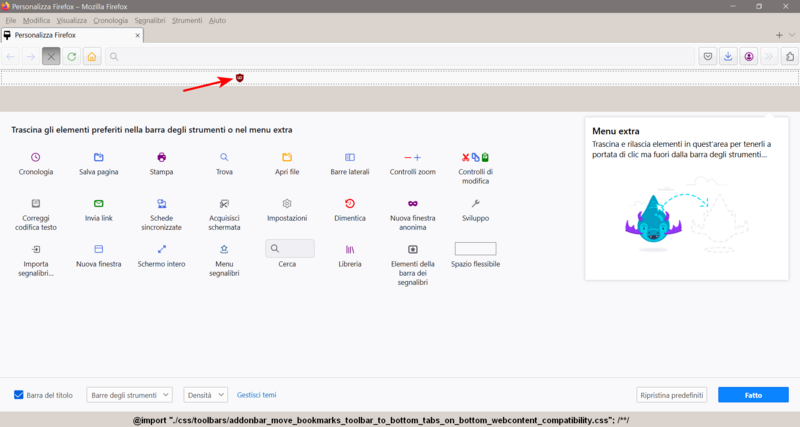Select the Barre laterali icon
The image size is (800, 427).
coord(349,157)
